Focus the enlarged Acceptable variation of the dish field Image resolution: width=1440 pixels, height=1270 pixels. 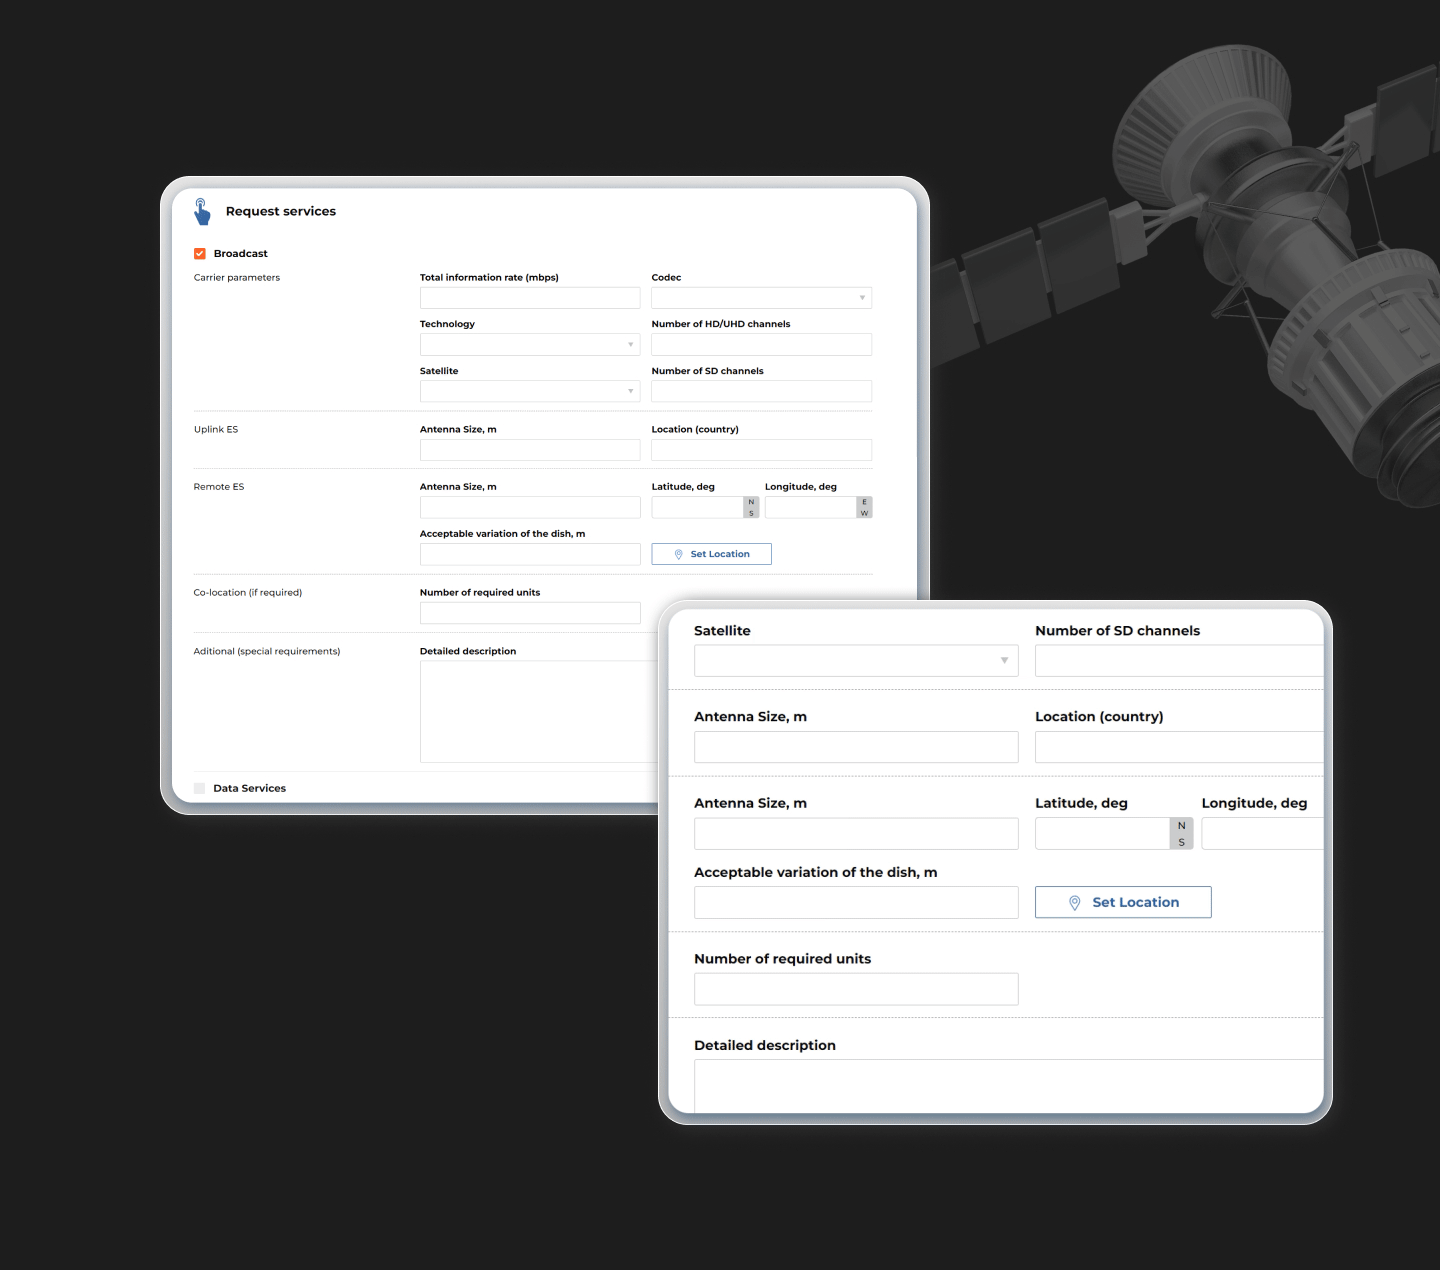856,903
